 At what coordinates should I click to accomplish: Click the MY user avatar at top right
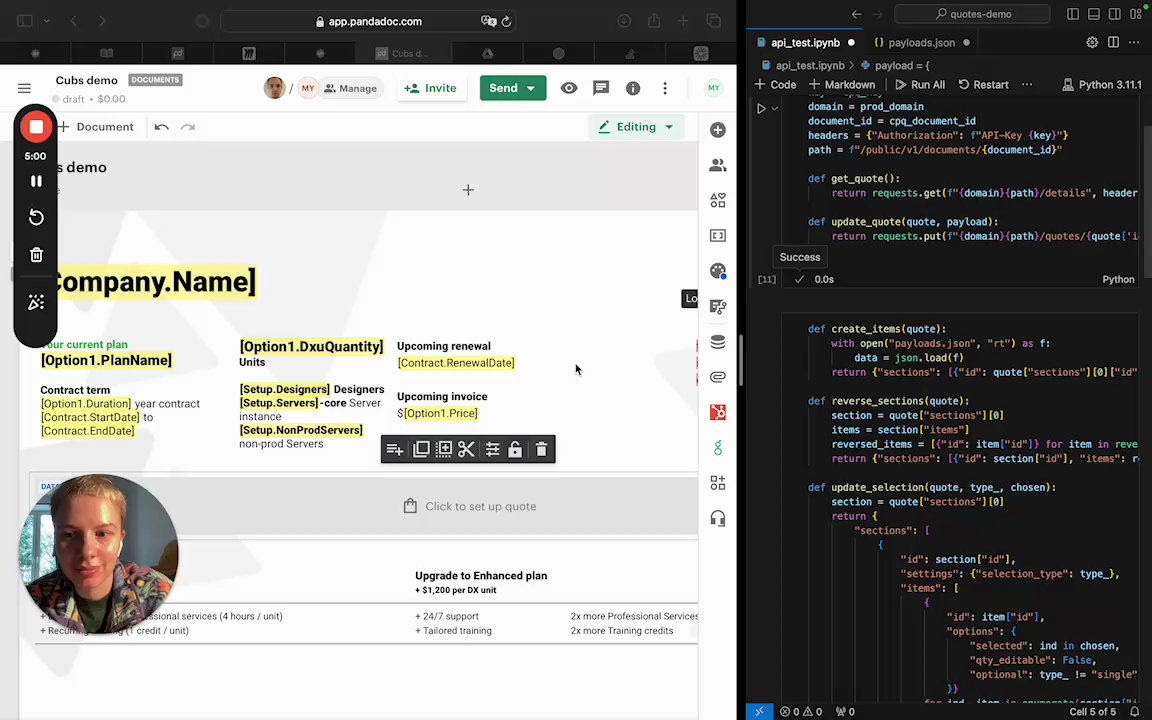(713, 88)
